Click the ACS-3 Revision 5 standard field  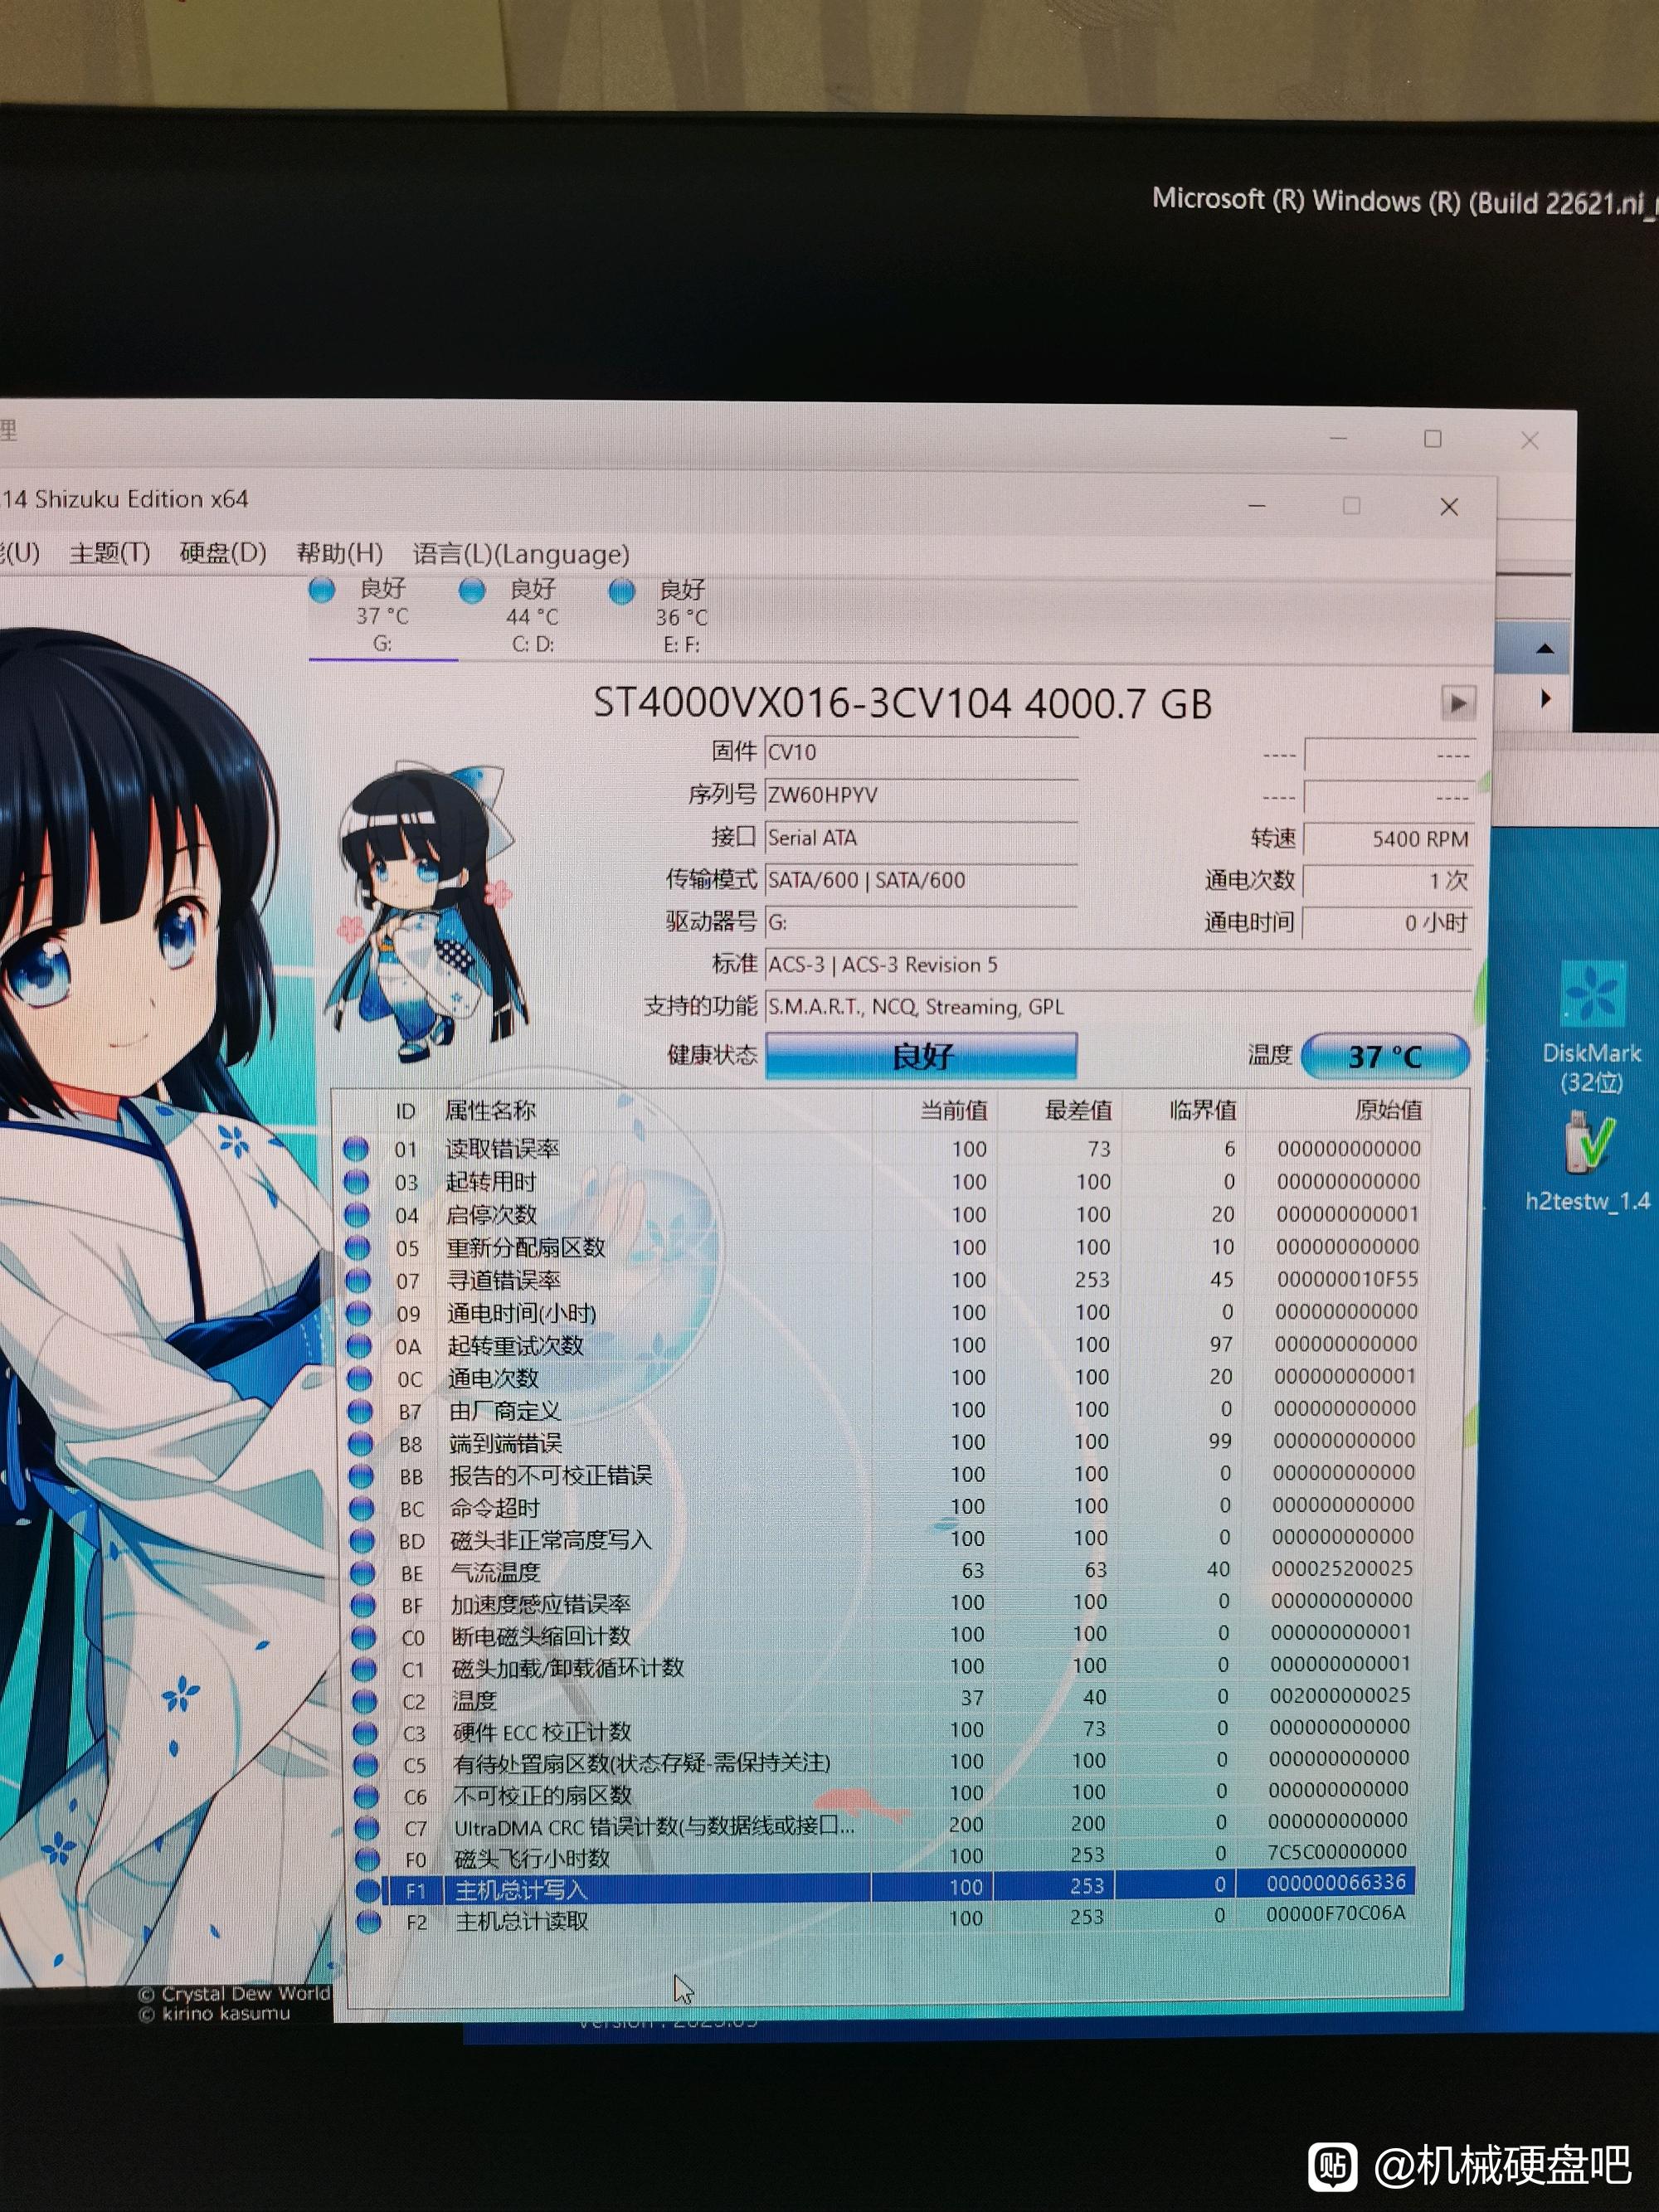1118,965
